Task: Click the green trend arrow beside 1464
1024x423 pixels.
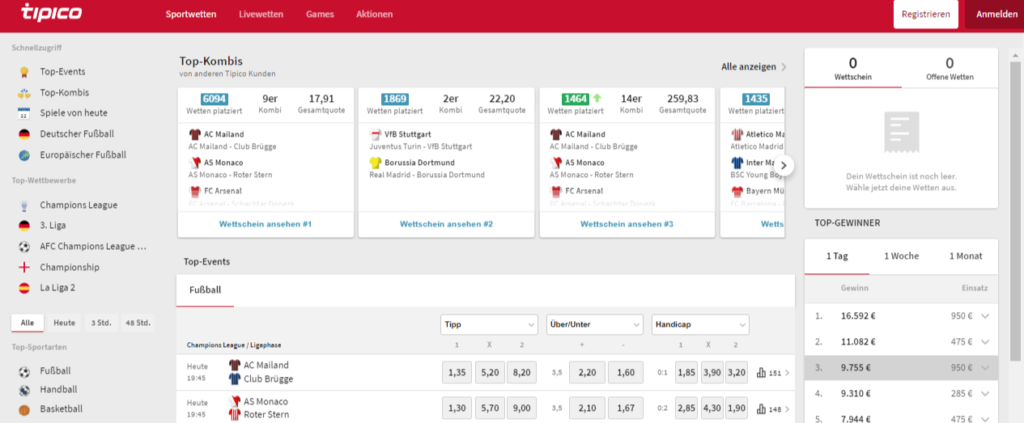Action: [596, 99]
